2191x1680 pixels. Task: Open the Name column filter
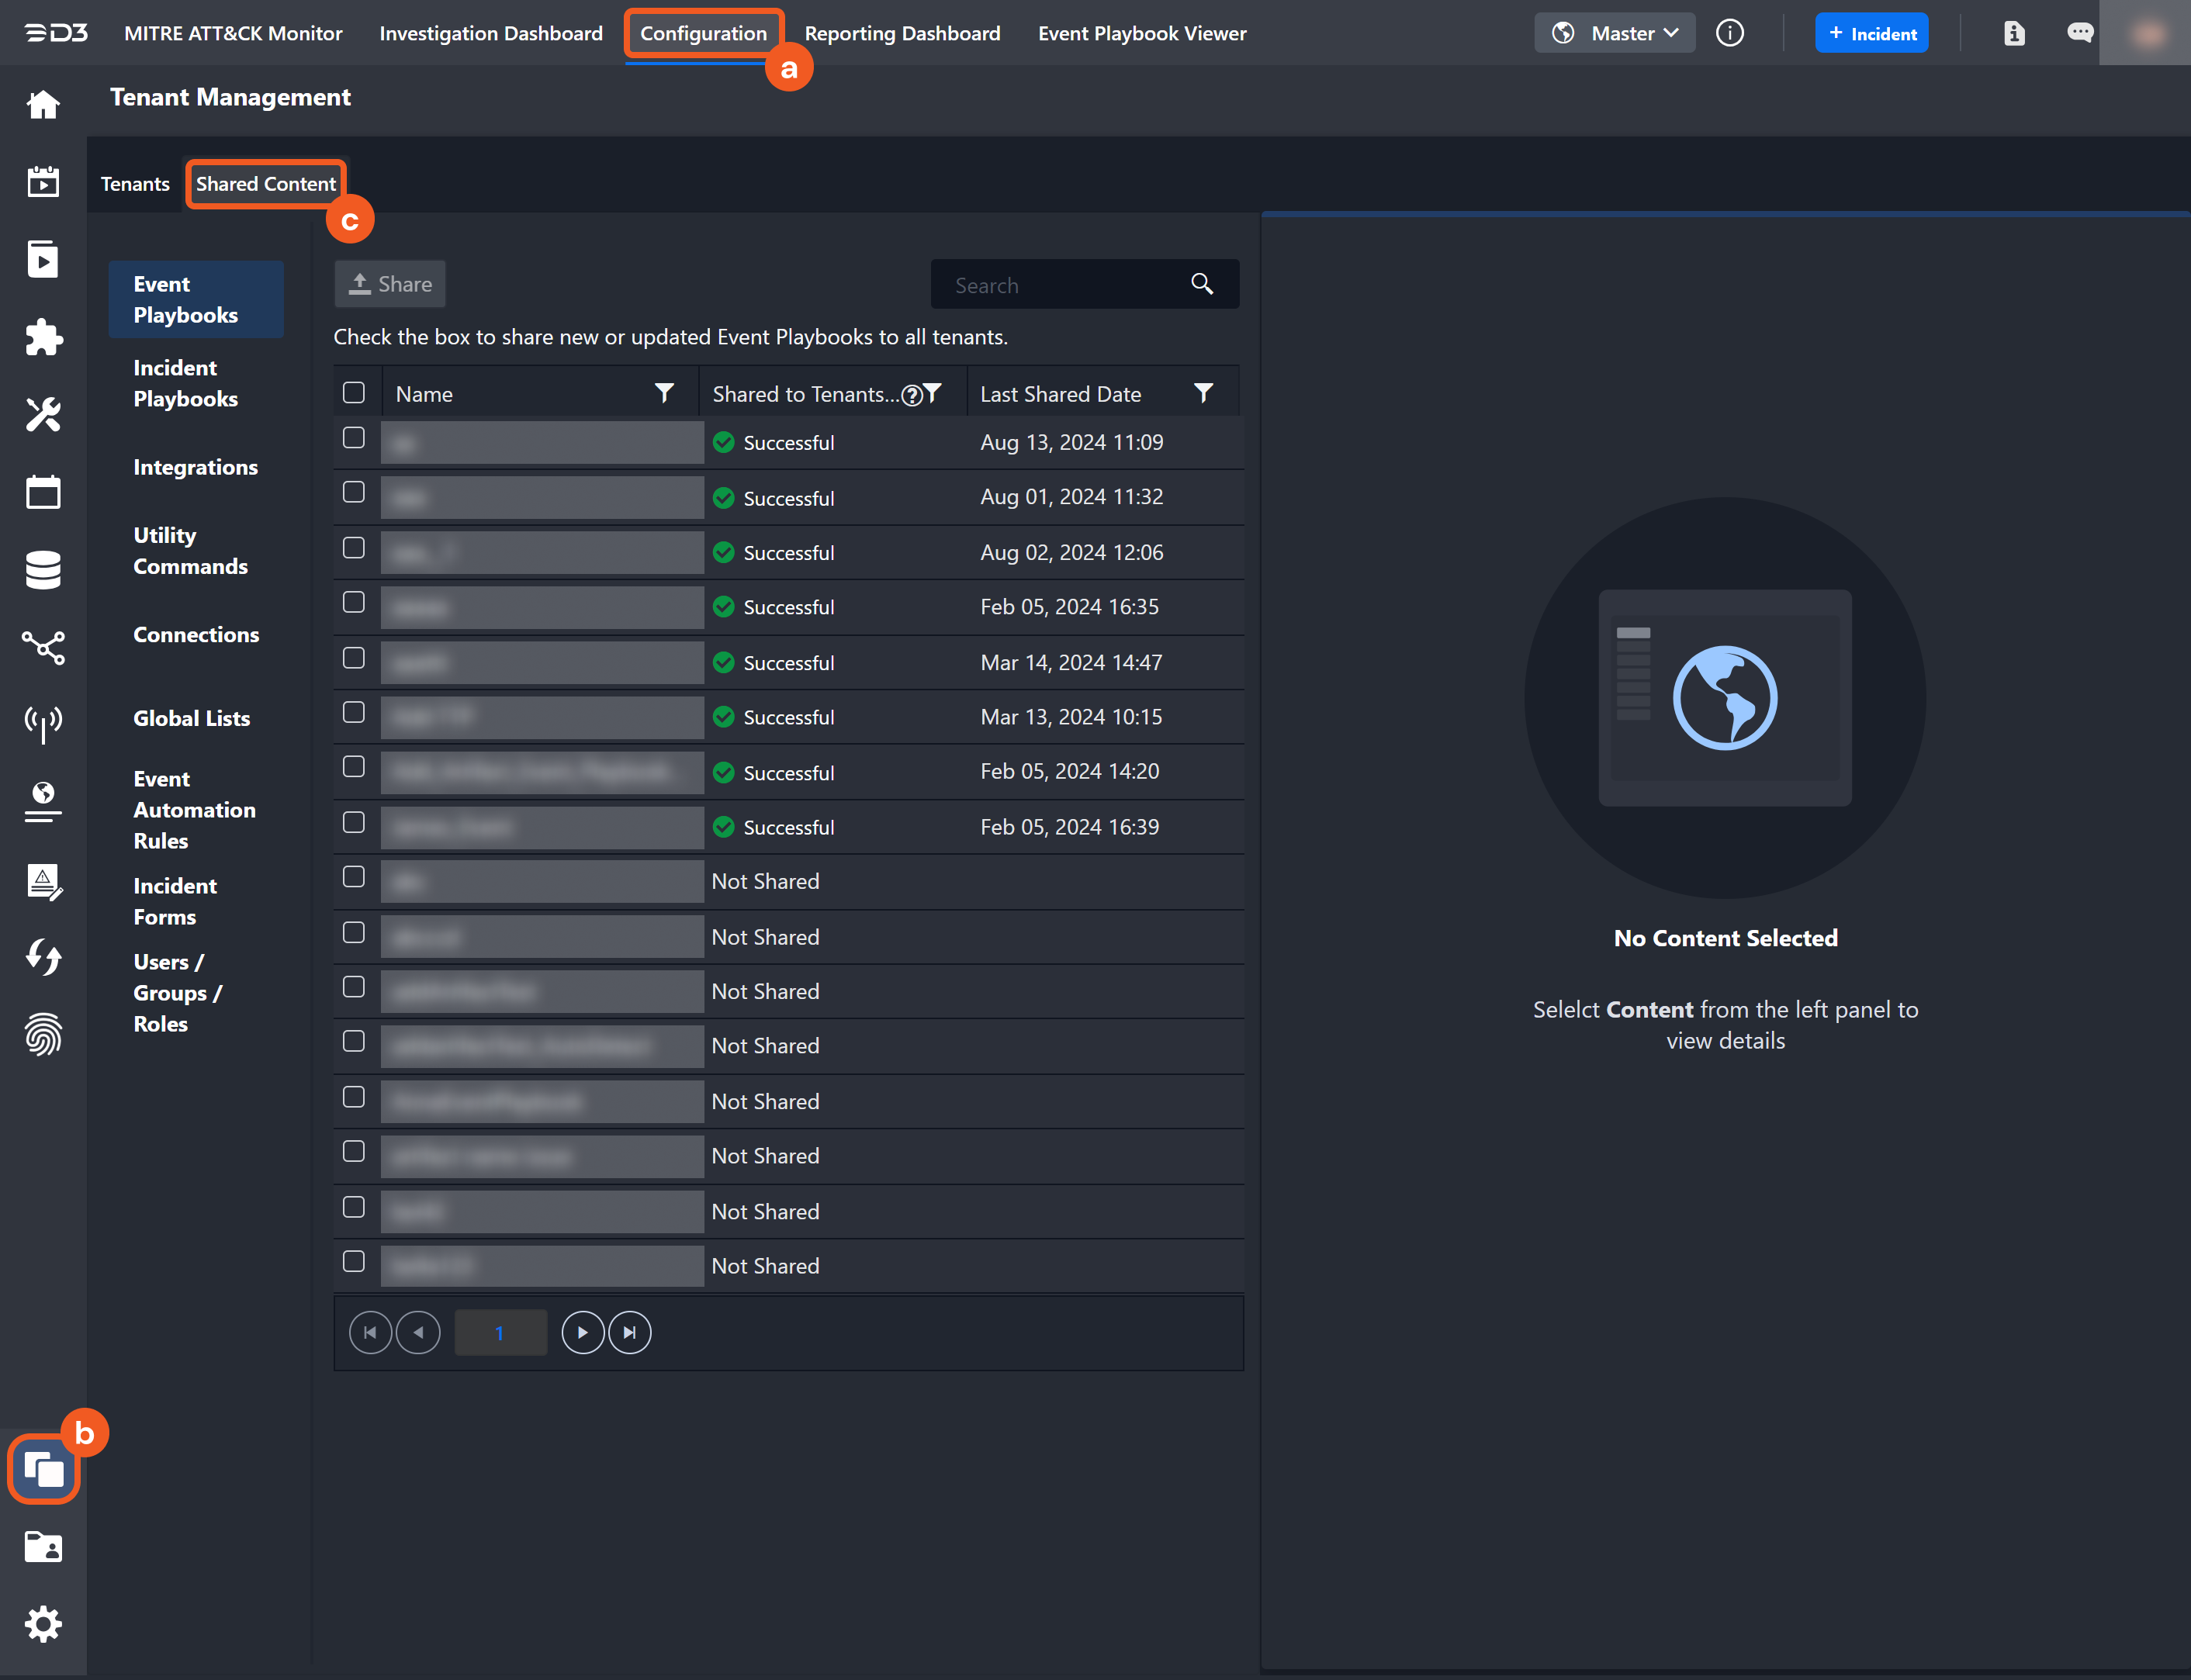coord(664,393)
